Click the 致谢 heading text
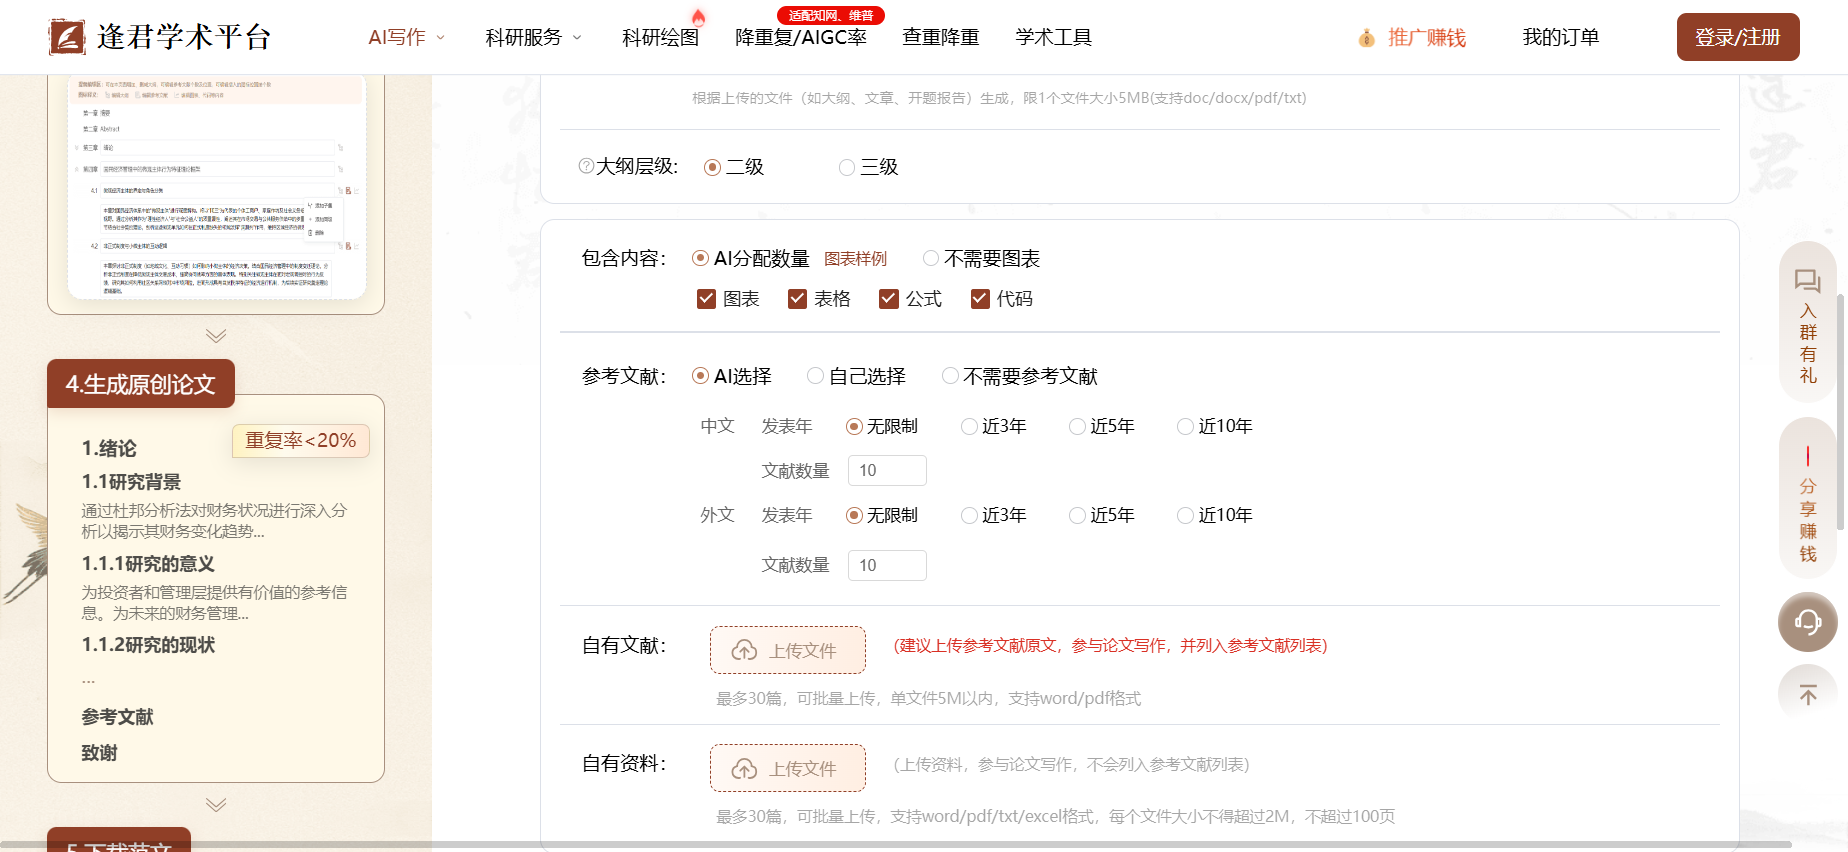The height and width of the screenshot is (852, 1848). coord(99,753)
